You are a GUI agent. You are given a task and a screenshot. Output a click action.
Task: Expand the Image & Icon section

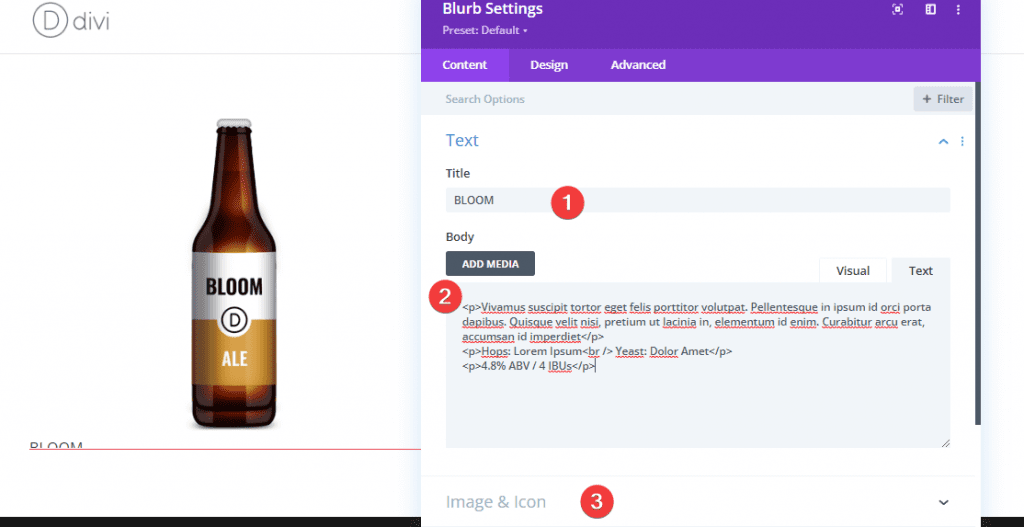click(x=943, y=502)
